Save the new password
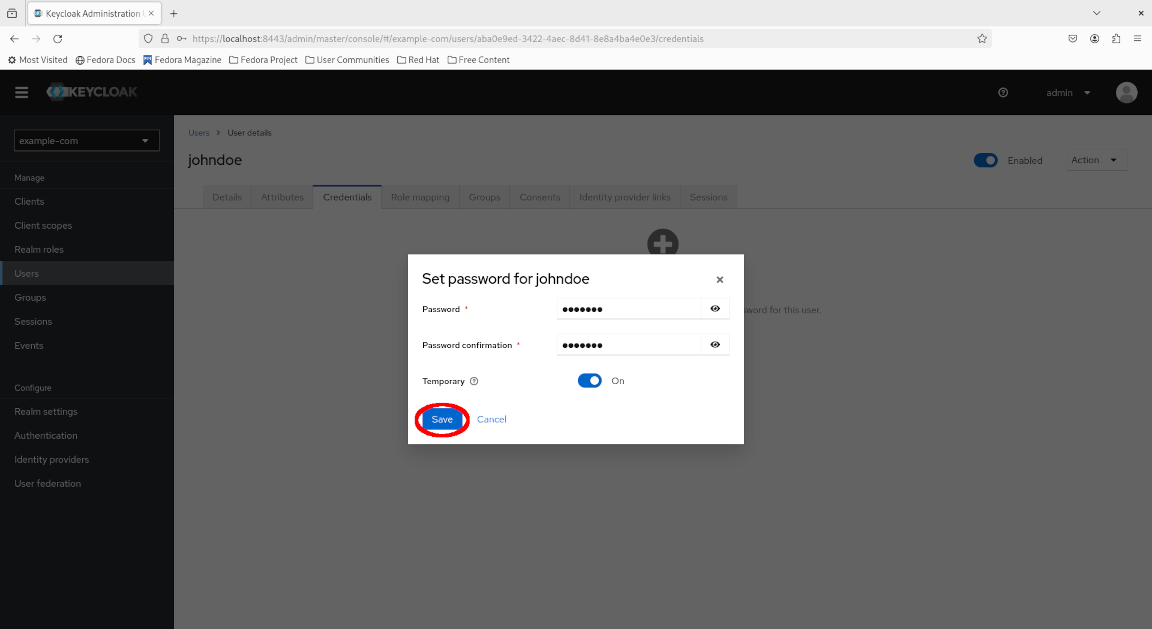Screen dimensions: 1152x629 point(442,420)
